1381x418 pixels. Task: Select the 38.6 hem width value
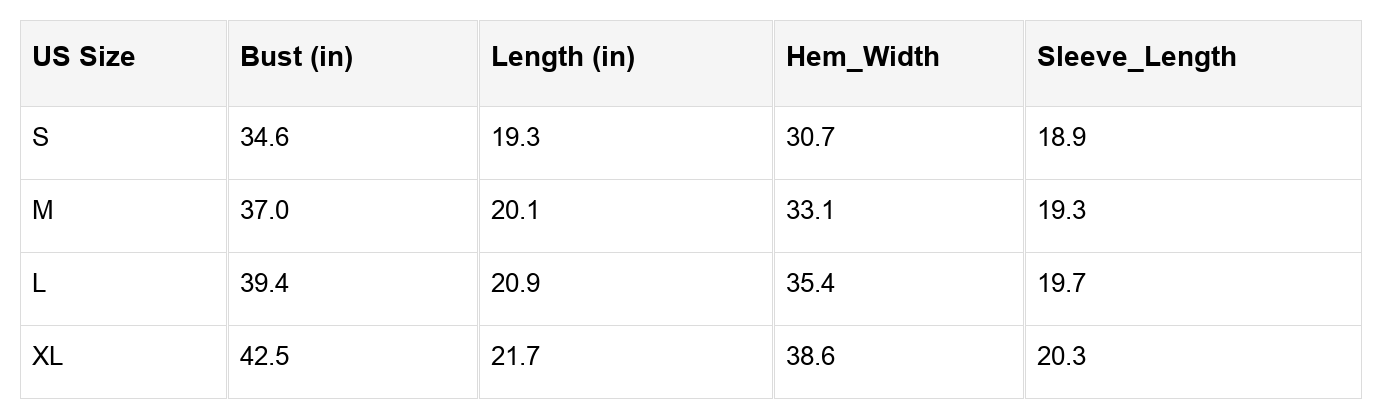(810, 357)
